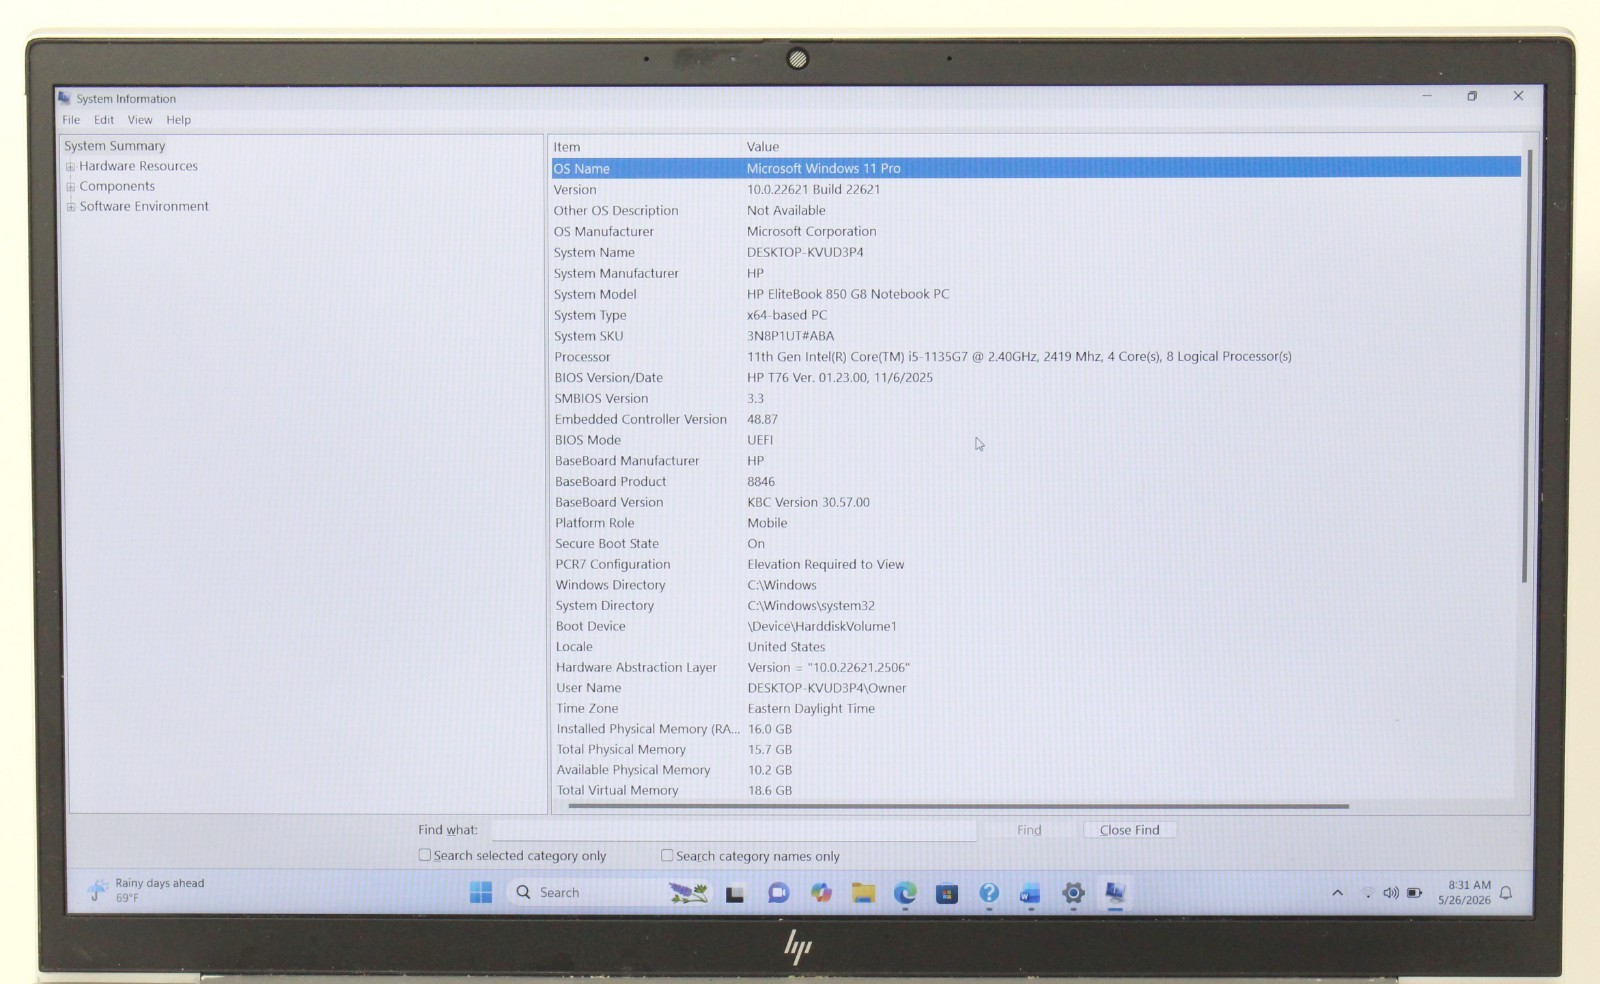Check the battery tray icon
Image resolution: width=1600 pixels, height=984 pixels.
point(1415,893)
